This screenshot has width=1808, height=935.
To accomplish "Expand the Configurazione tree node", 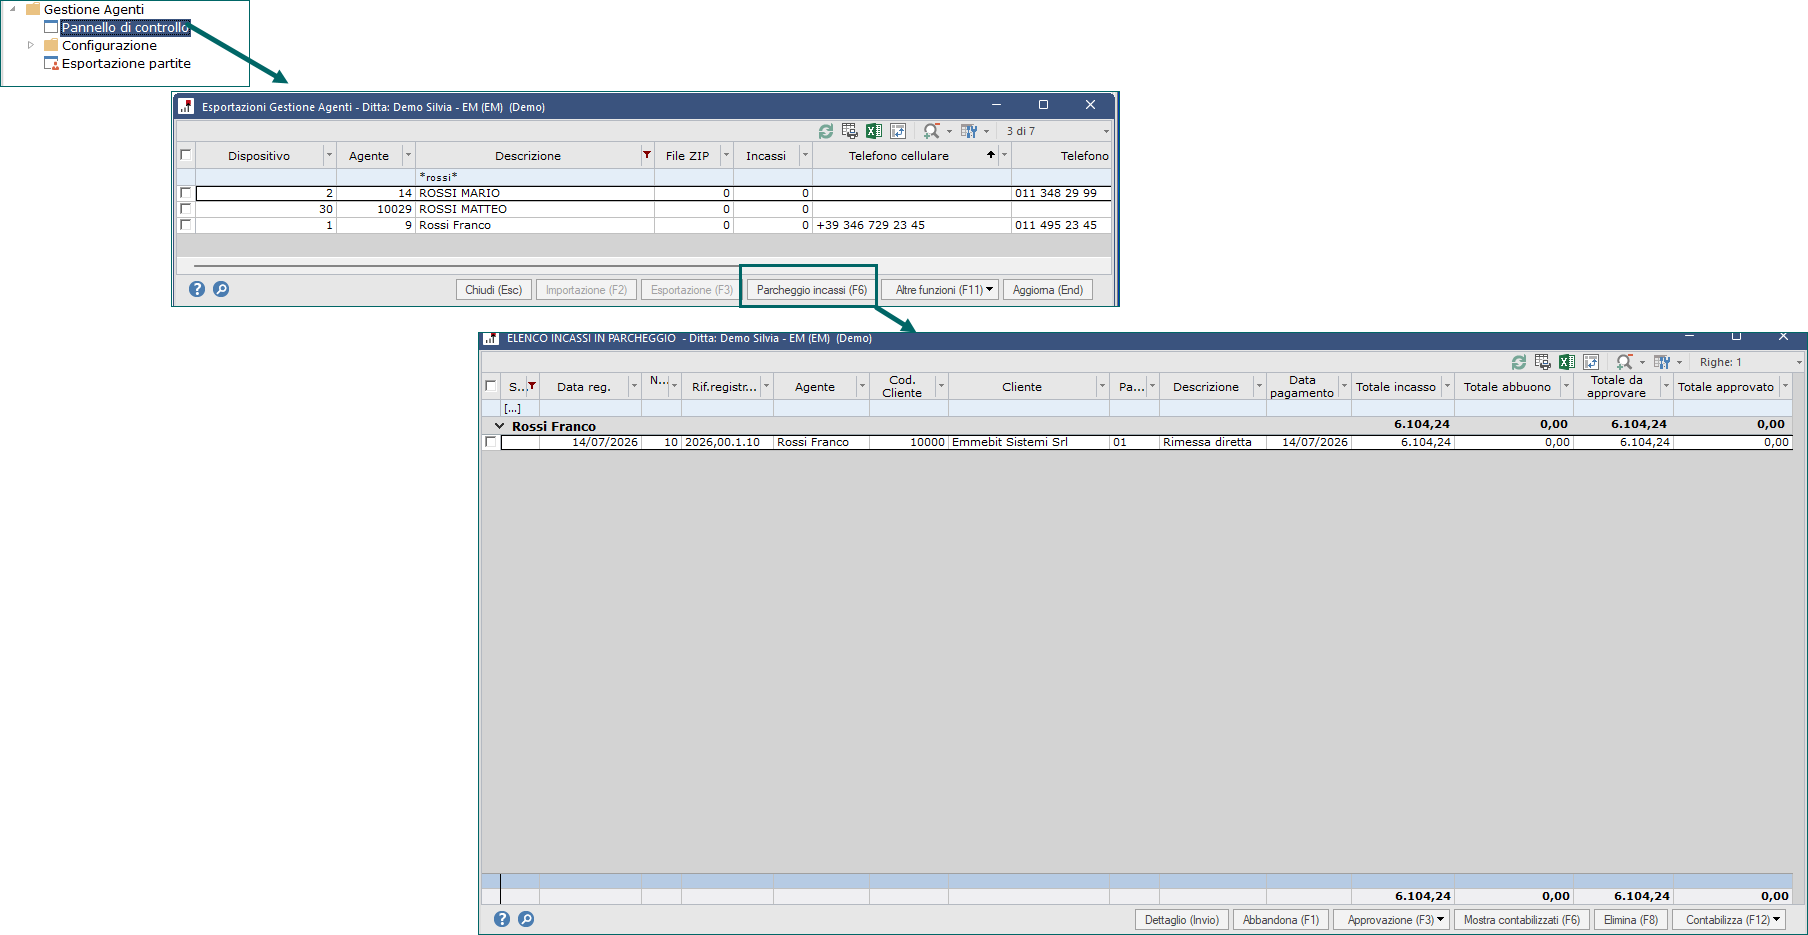I will 31,45.
